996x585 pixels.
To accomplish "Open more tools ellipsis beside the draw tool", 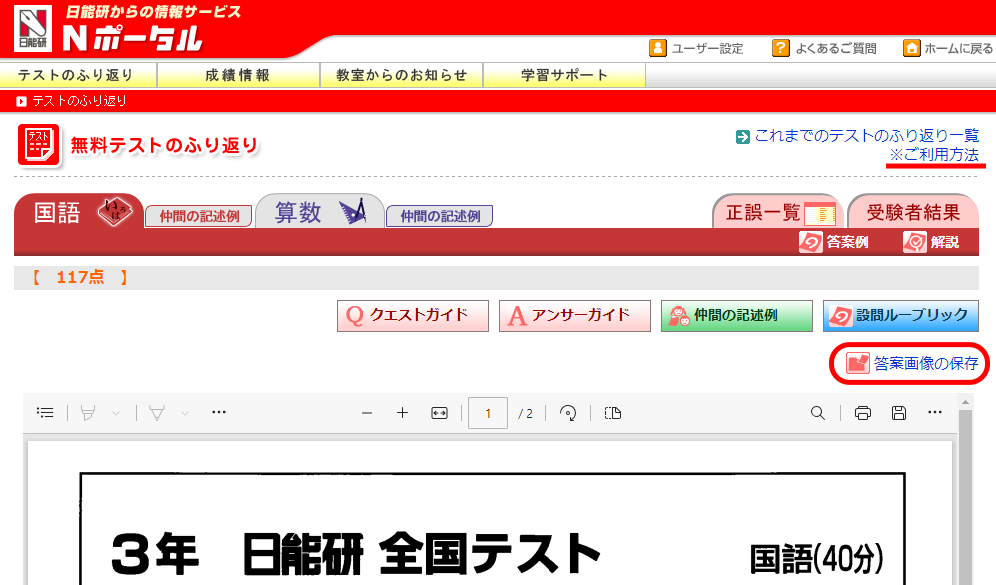I will (x=219, y=412).
